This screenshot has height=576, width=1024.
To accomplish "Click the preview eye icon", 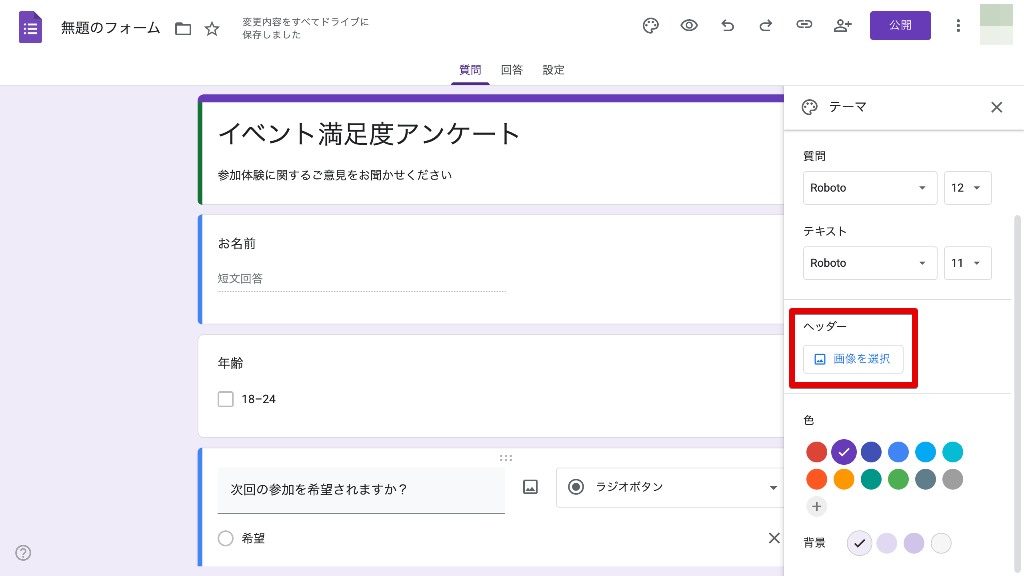I will (689, 26).
